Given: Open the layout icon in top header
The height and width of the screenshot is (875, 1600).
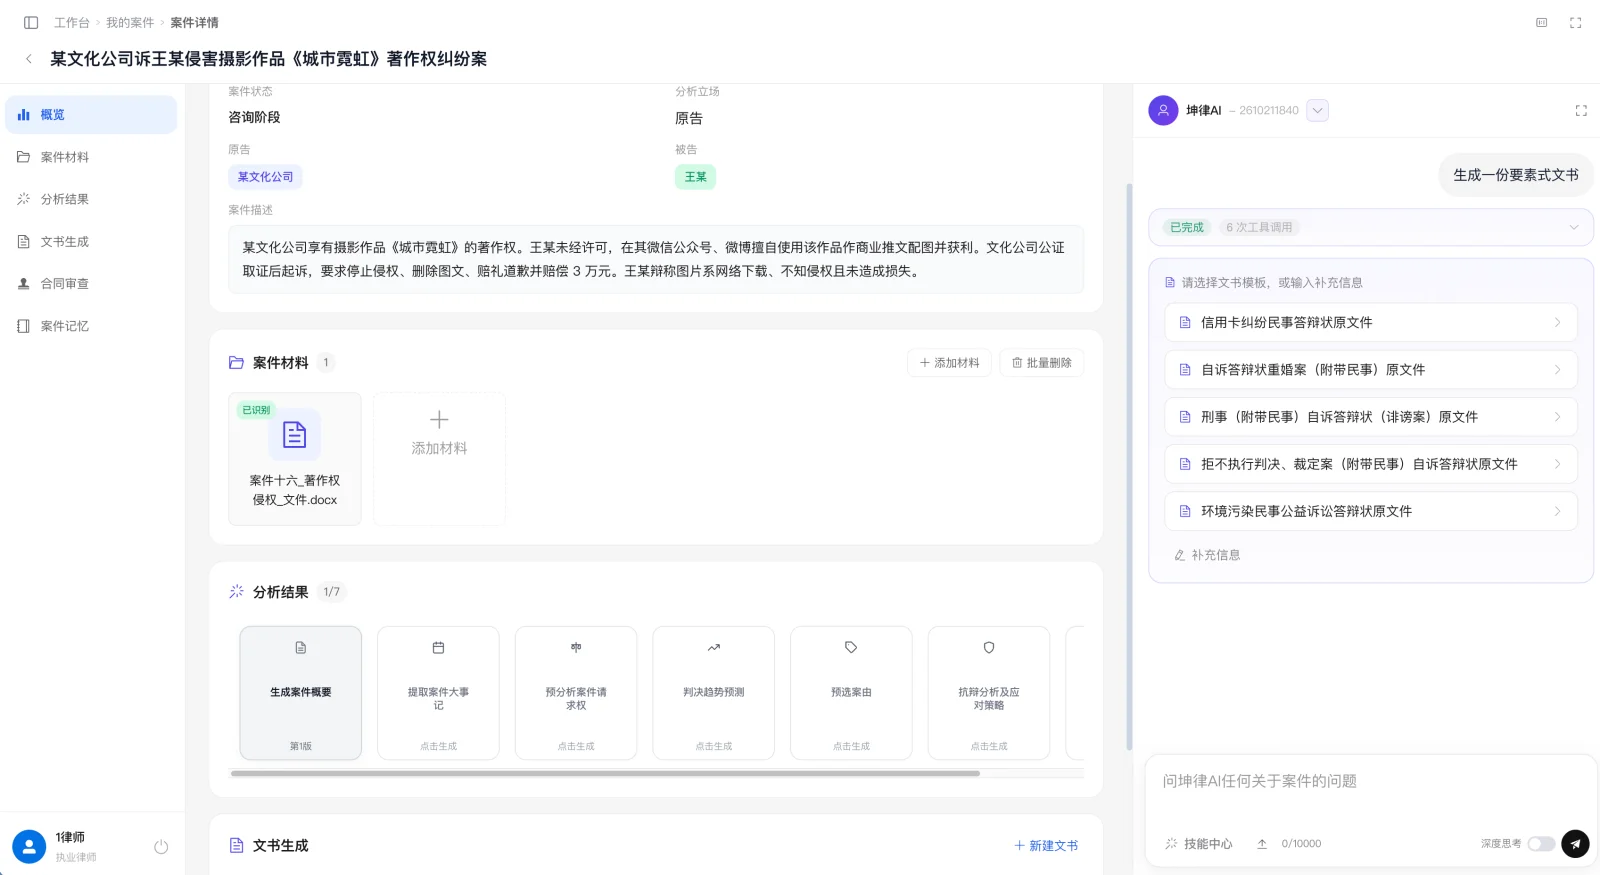Looking at the screenshot, I should tap(1542, 22).
